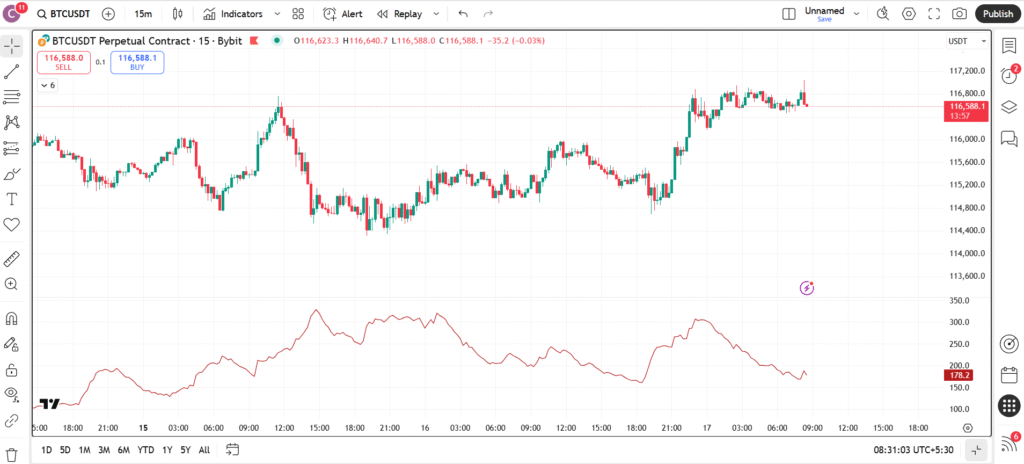Open chart settings gear icon
1024x464 pixels.
pyautogui.click(x=909, y=14)
